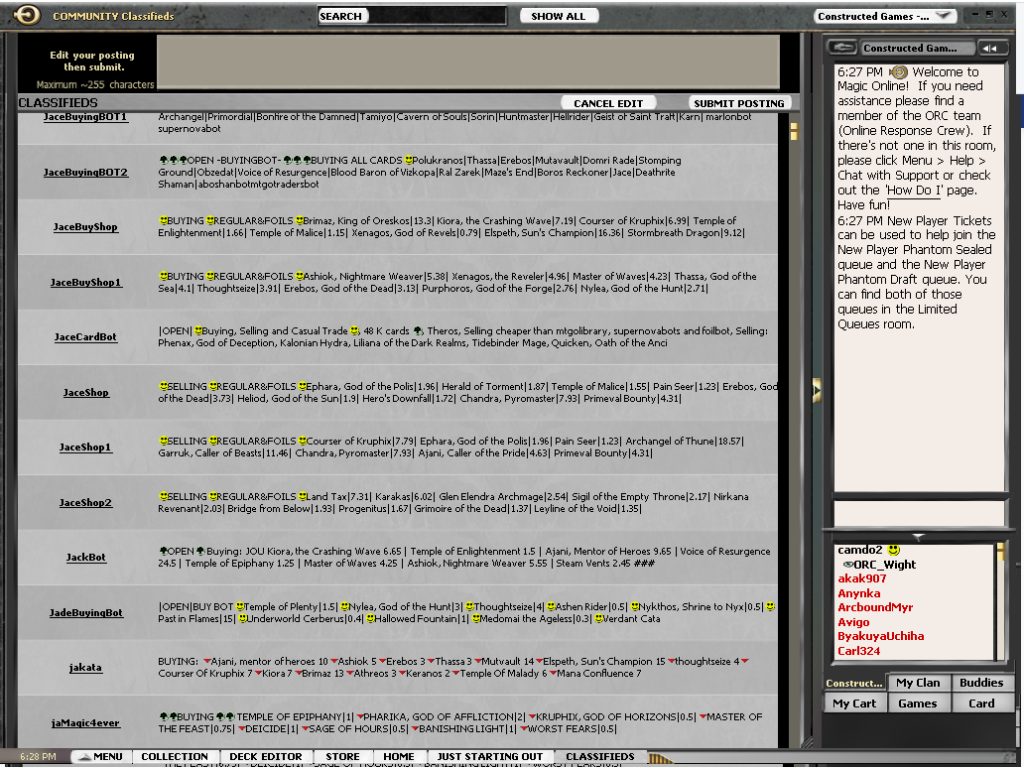Click CANCEL EDIT

tap(608, 103)
